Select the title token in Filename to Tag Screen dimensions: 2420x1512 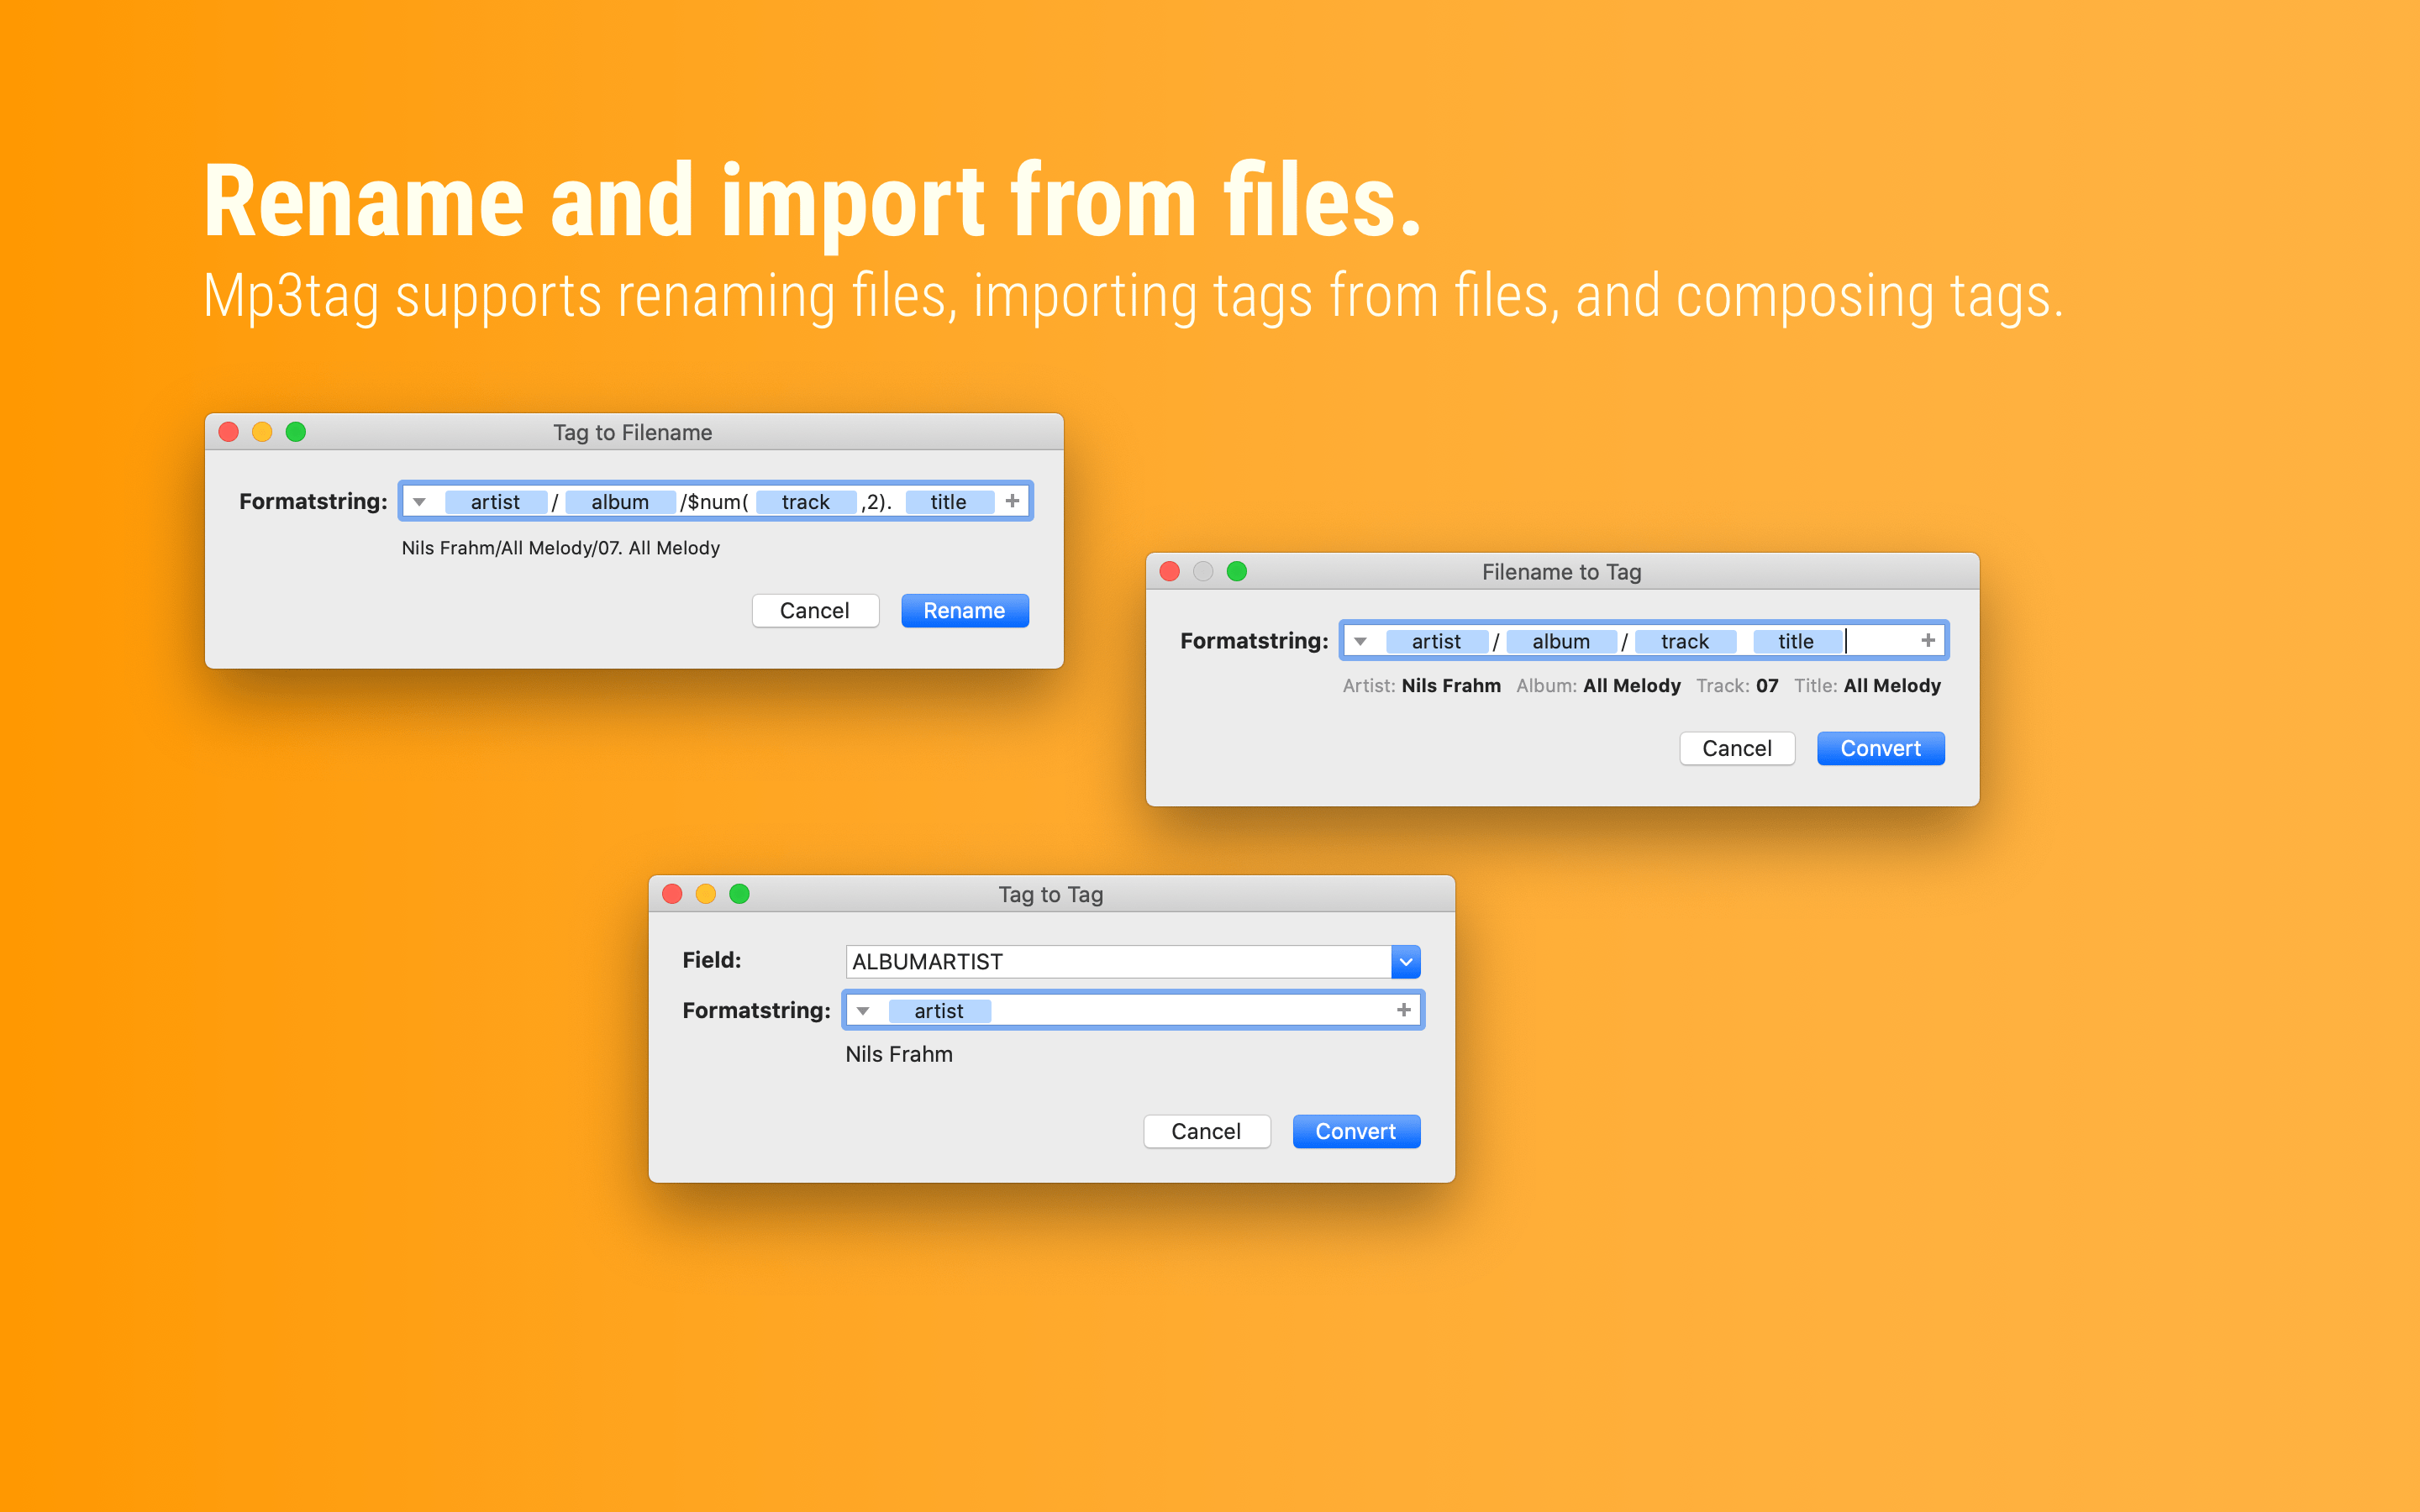(1795, 641)
